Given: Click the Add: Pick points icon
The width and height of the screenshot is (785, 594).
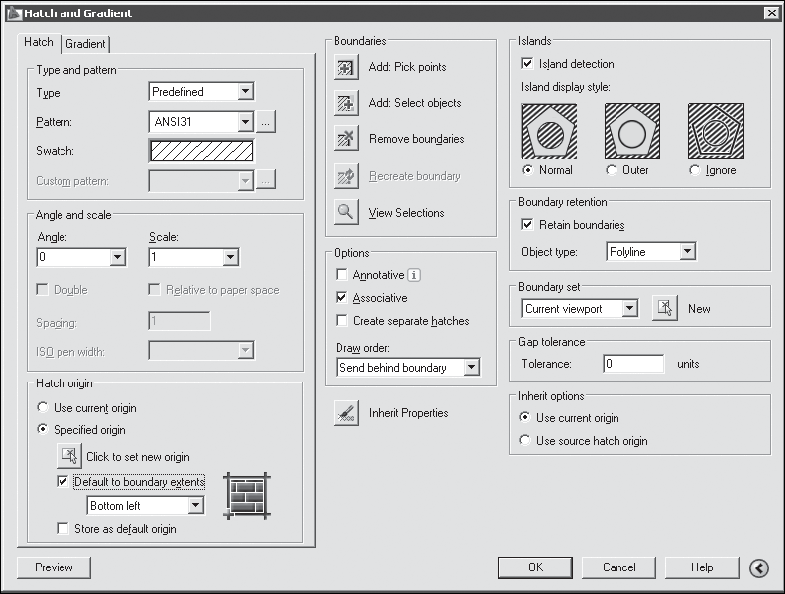Looking at the screenshot, I should (346, 67).
